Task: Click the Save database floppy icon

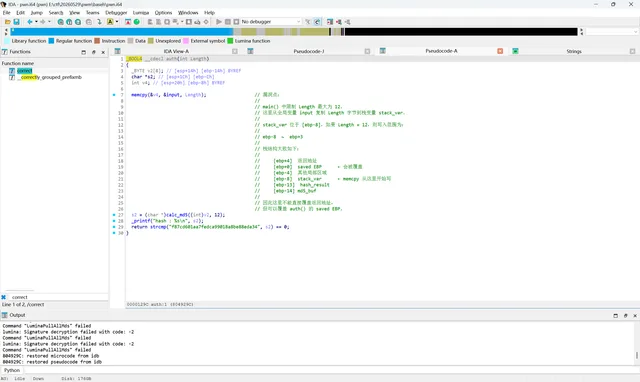Action: click(x=16, y=22)
